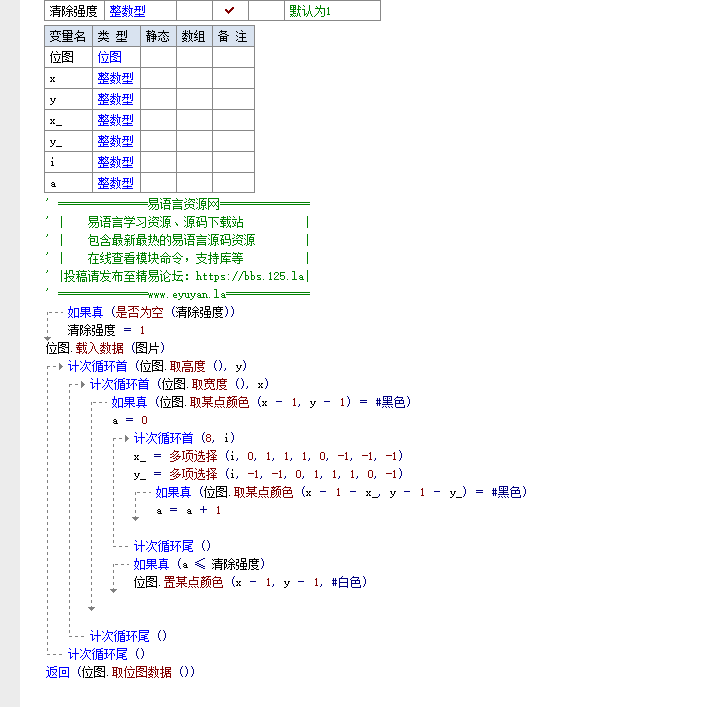This screenshot has height=707, width=708.
Task: Click the comment 易语言学习资源、源码下载站
Action: click(x=165, y=222)
